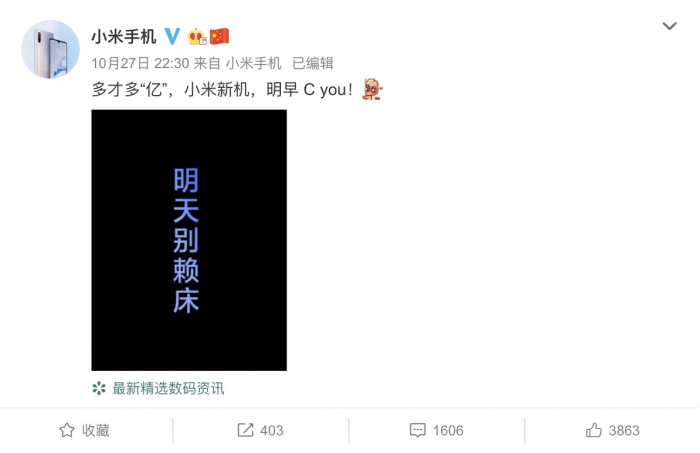
Task: Click the comment bubble icon
Action: (417, 430)
